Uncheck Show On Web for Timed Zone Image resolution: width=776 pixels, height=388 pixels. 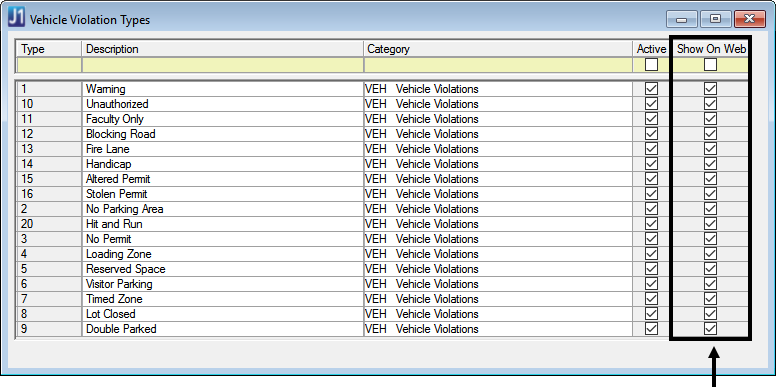(x=711, y=299)
